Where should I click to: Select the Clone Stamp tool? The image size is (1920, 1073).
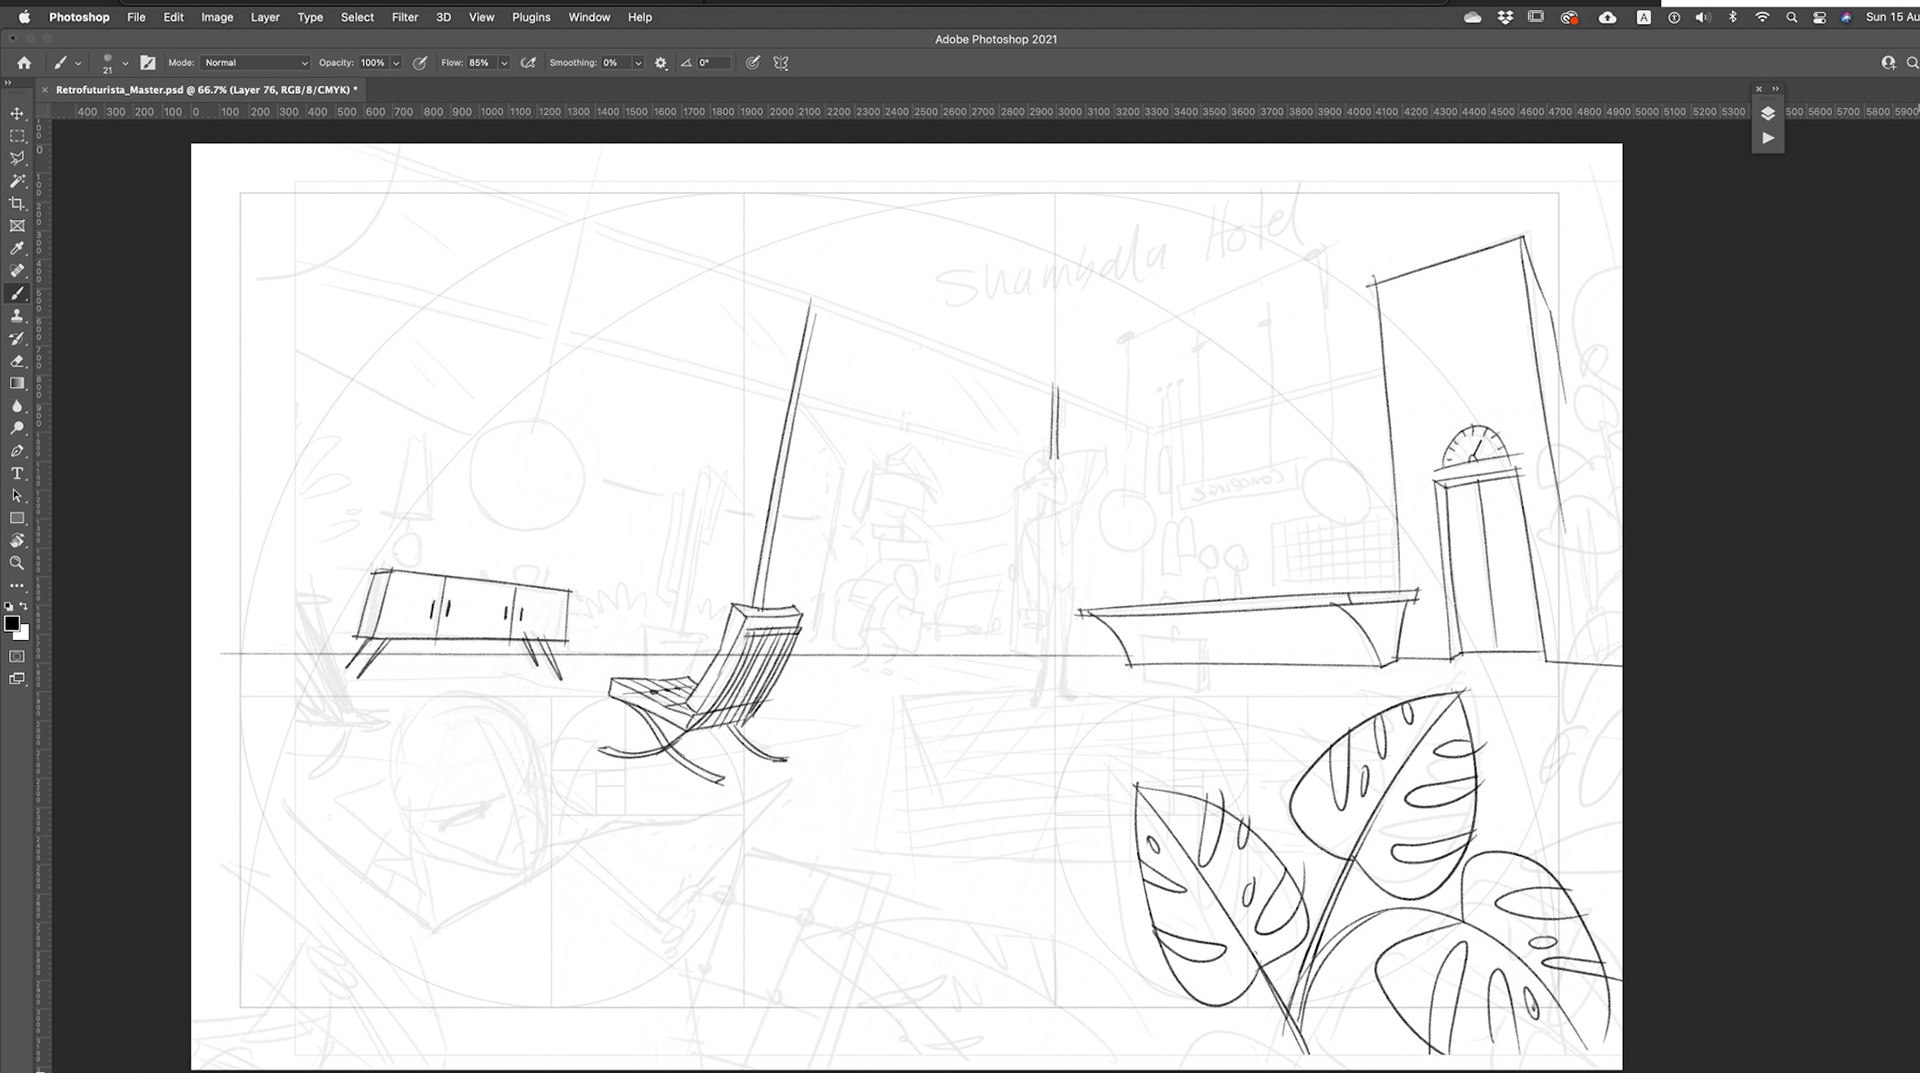[17, 315]
